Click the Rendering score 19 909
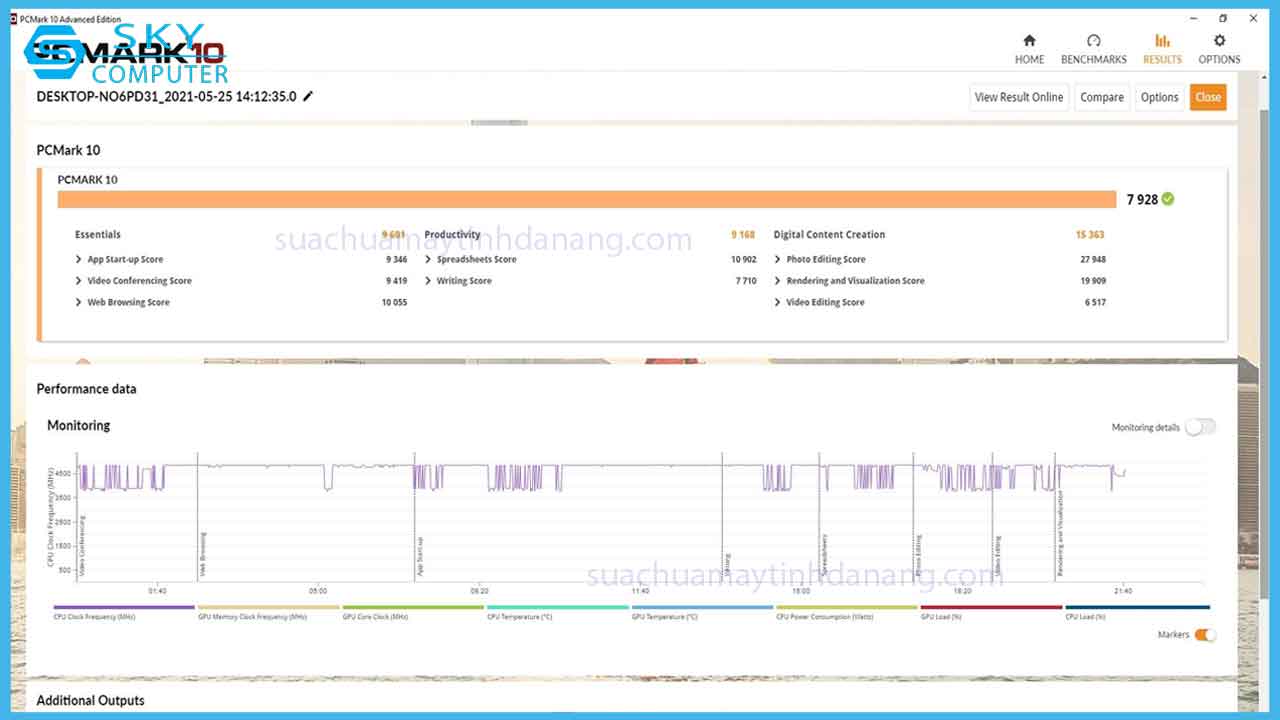Screen dimensions: 1280x720 tap(1092, 281)
